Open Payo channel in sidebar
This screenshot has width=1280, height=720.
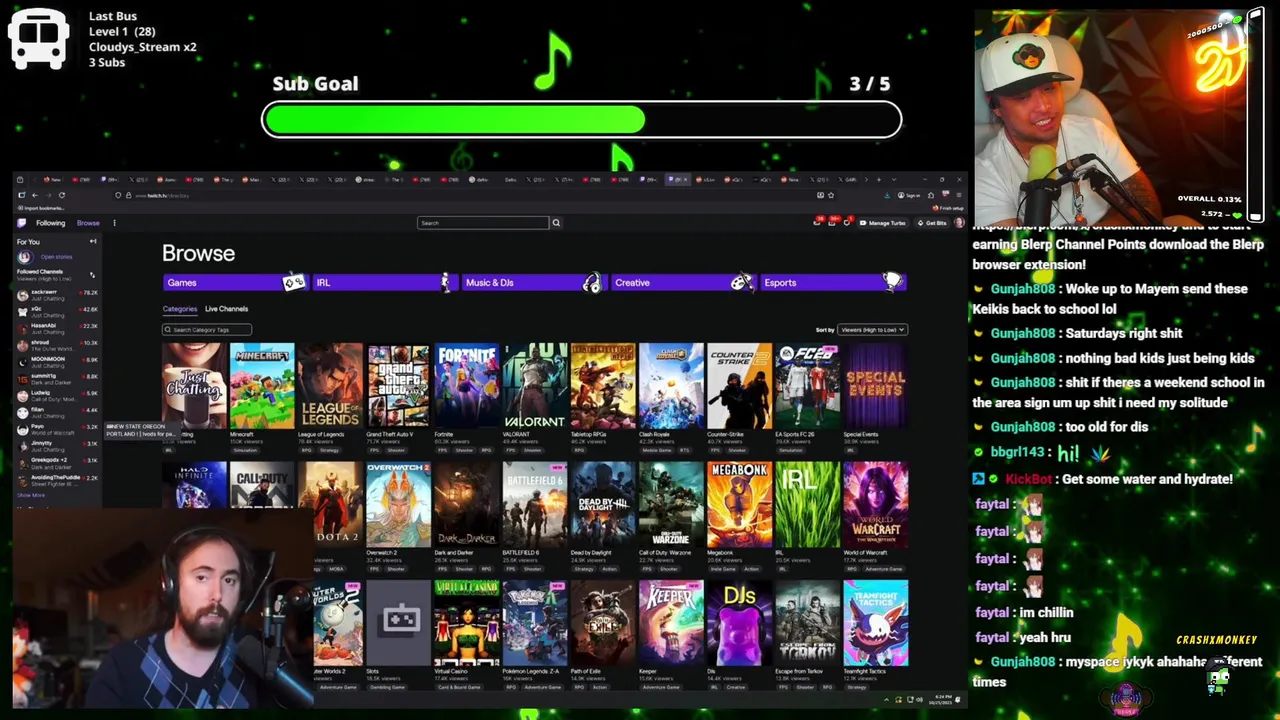[58, 429]
